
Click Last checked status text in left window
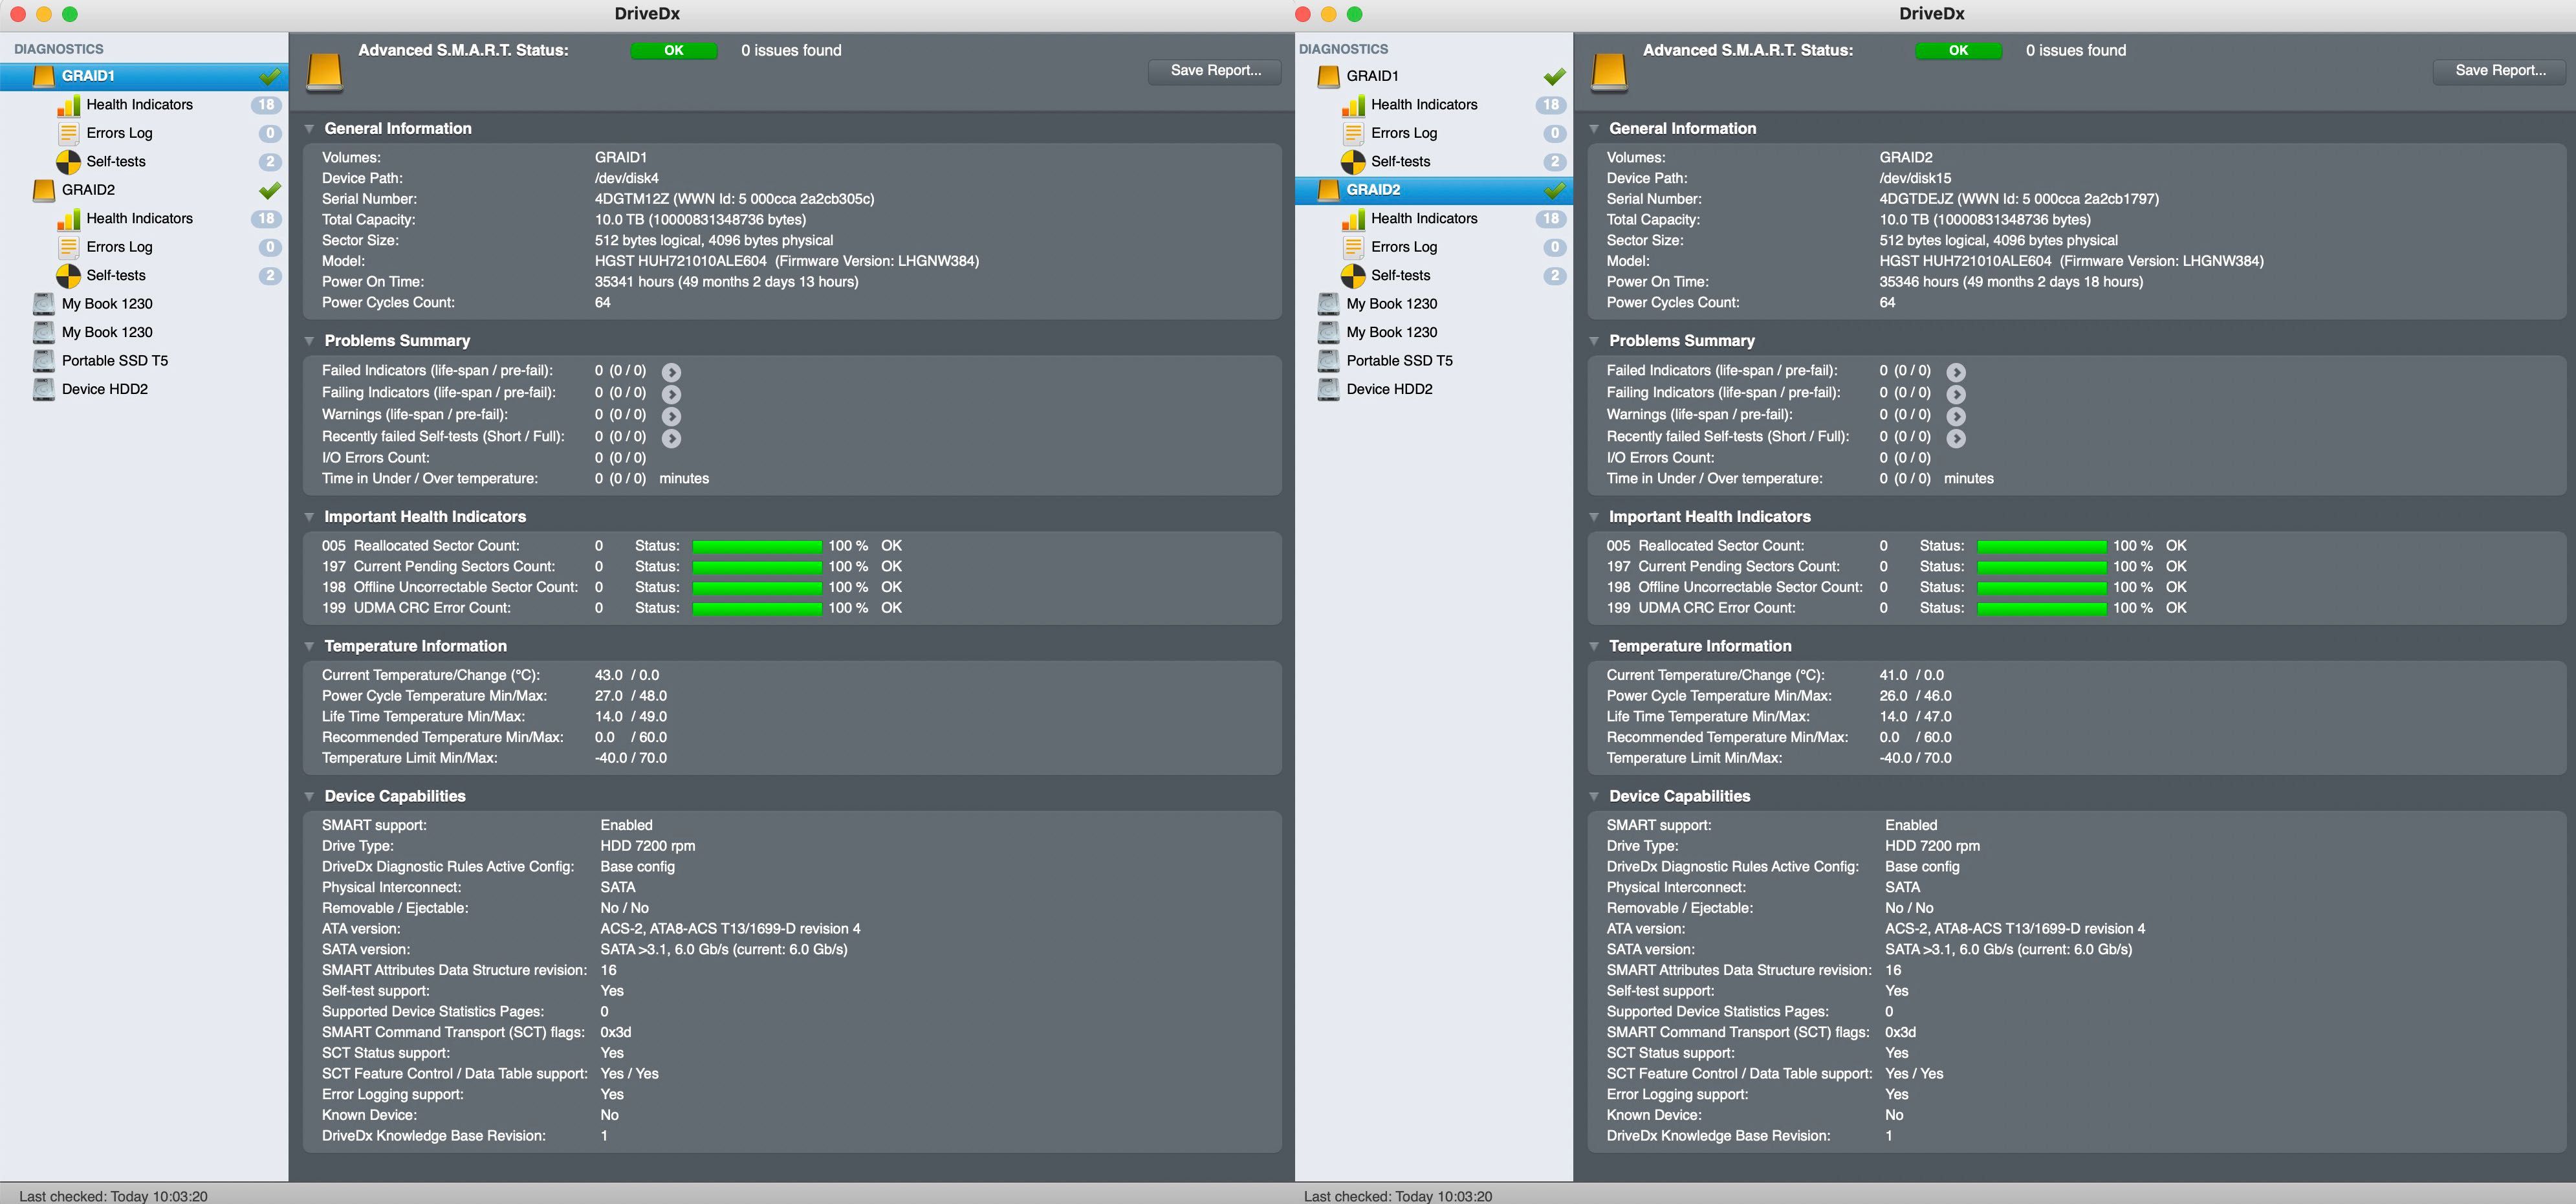[x=113, y=1196]
